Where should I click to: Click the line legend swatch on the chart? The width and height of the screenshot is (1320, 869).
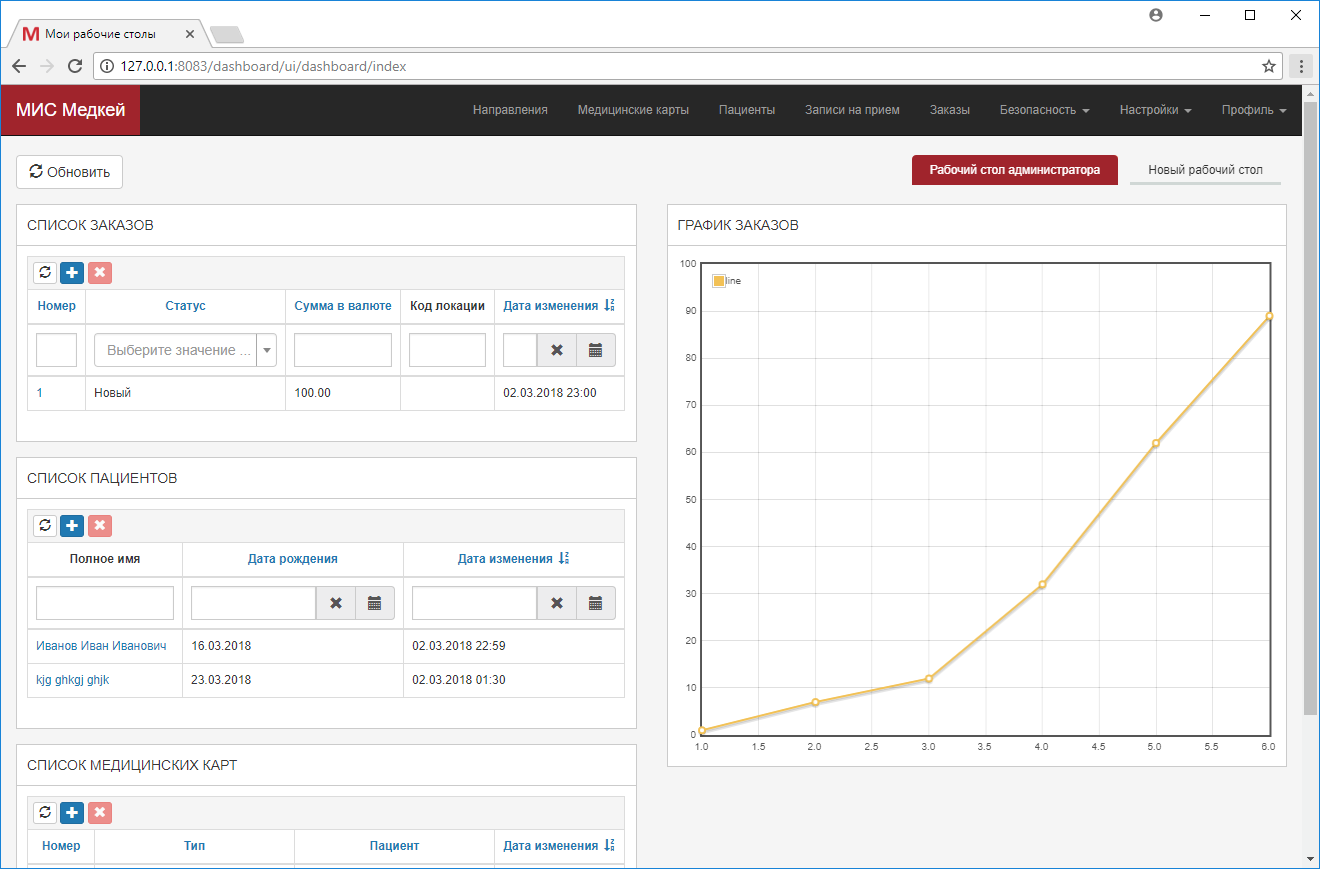(719, 280)
